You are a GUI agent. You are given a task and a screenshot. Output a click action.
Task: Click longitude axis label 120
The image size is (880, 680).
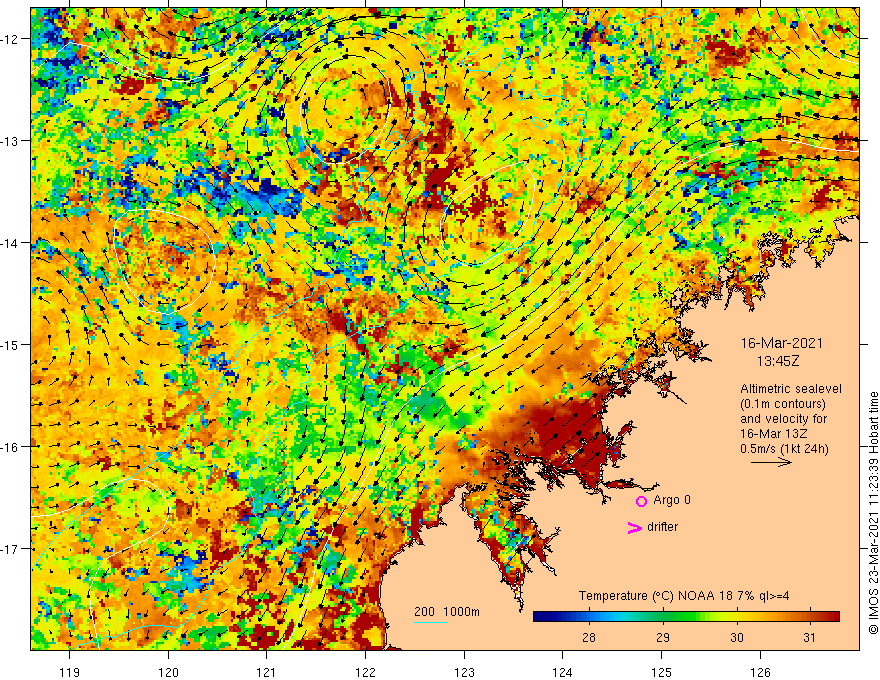pyautogui.click(x=168, y=673)
